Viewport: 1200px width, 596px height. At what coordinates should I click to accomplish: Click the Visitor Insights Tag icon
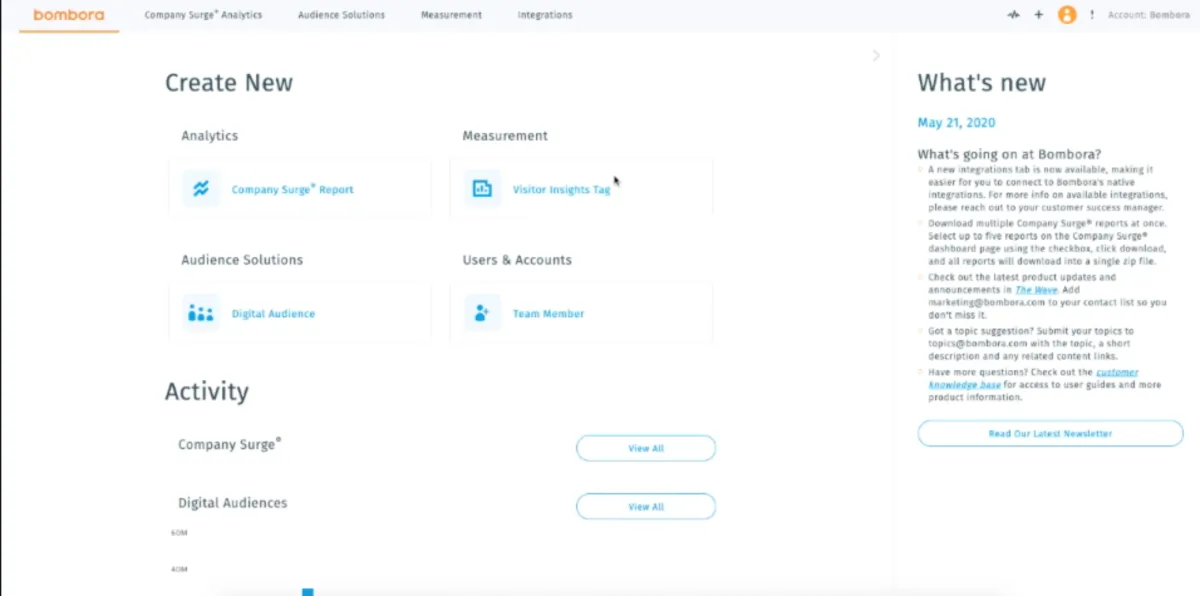tap(482, 189)
